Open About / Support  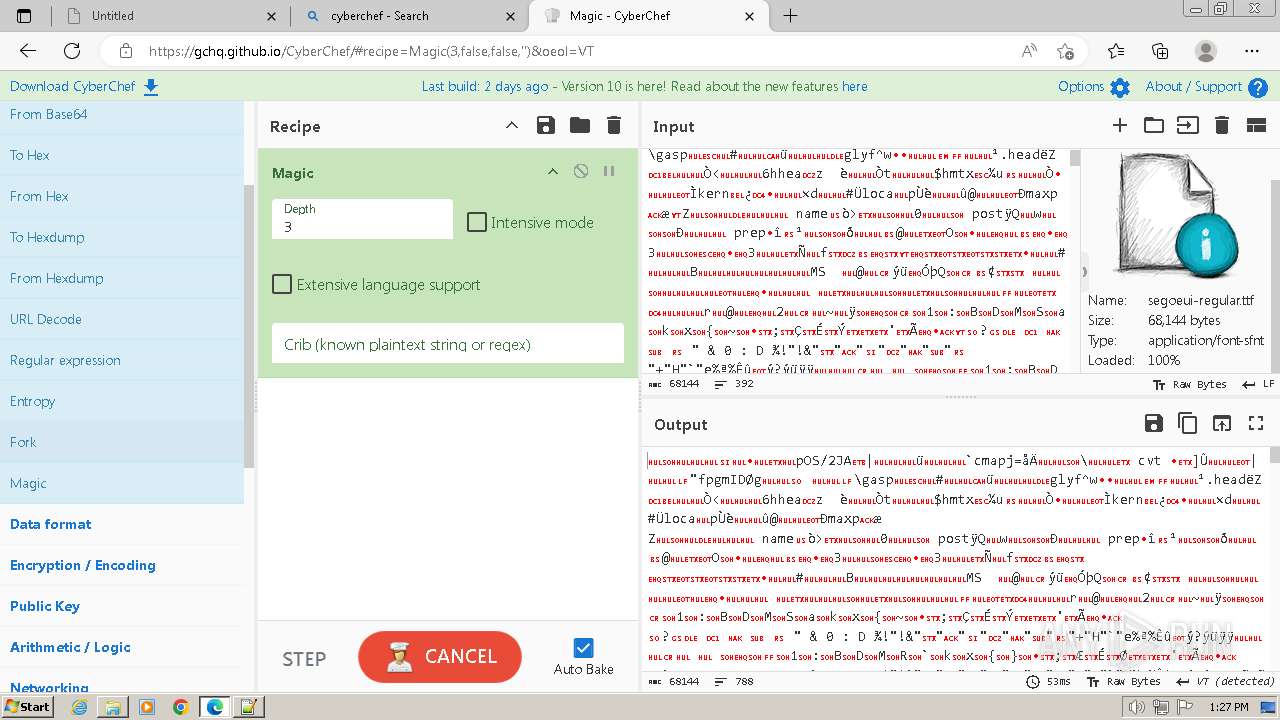pos(1206,87)
